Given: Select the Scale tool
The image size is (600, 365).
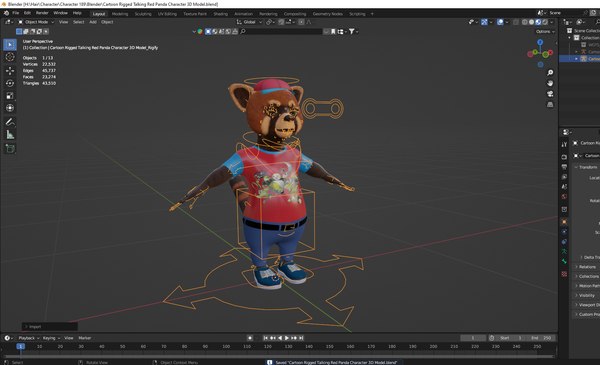Looking at the screenshot, I should tap(10, 96).
